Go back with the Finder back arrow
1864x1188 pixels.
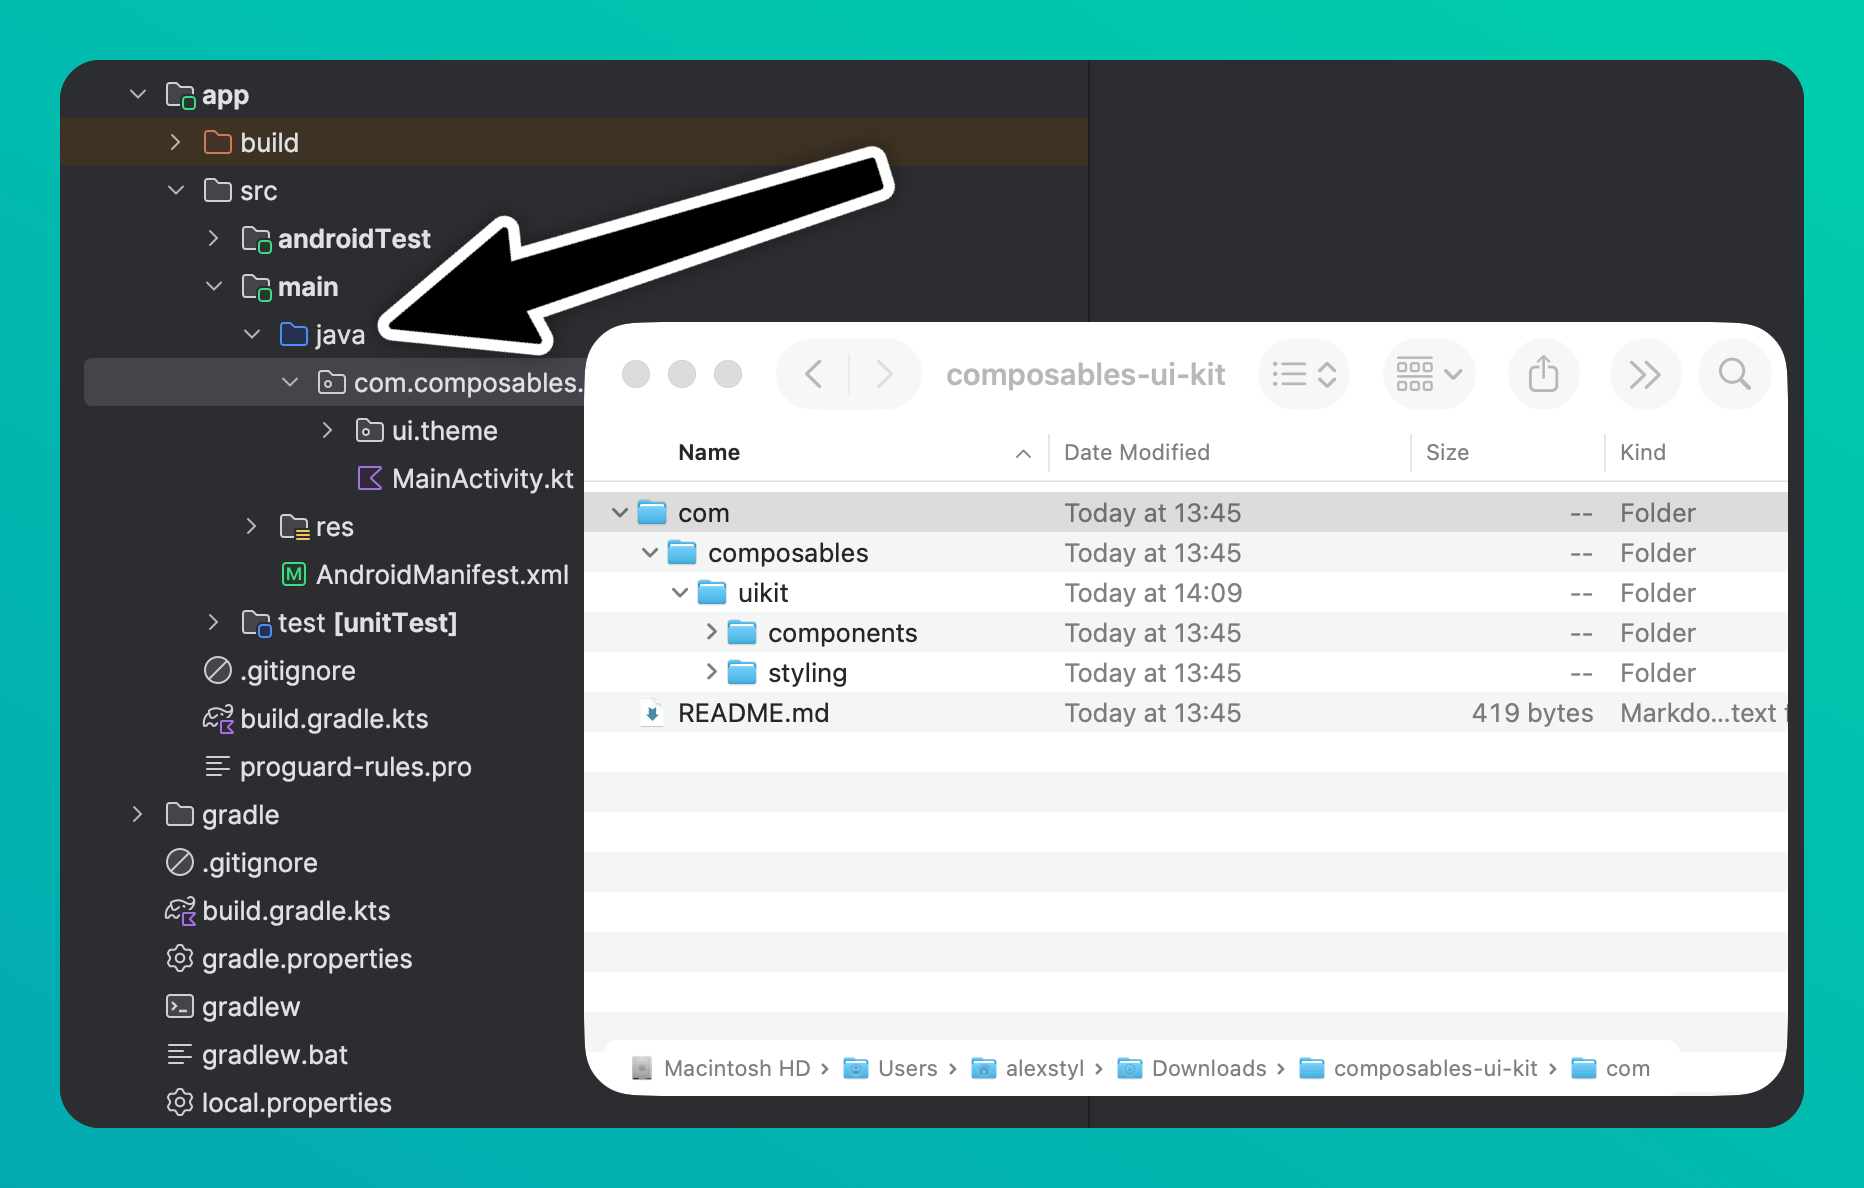pos(814,375)
